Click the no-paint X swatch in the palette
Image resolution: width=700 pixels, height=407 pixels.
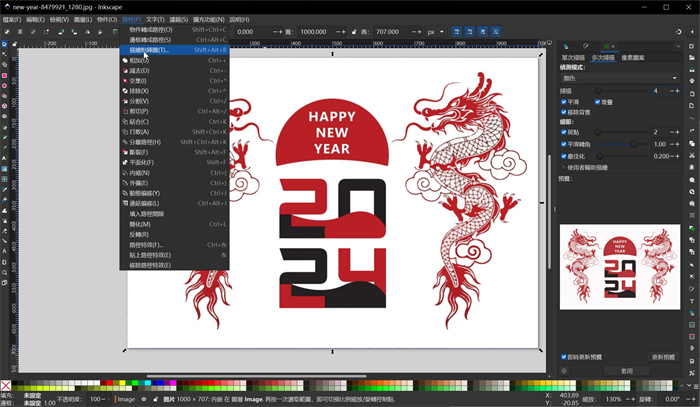click(6, 386)
